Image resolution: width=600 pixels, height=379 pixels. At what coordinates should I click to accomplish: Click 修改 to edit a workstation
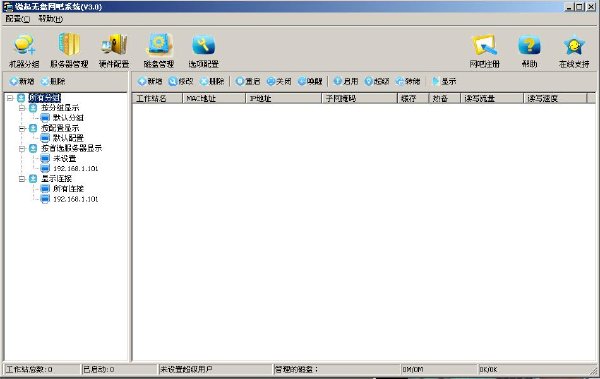coord(181,81)
